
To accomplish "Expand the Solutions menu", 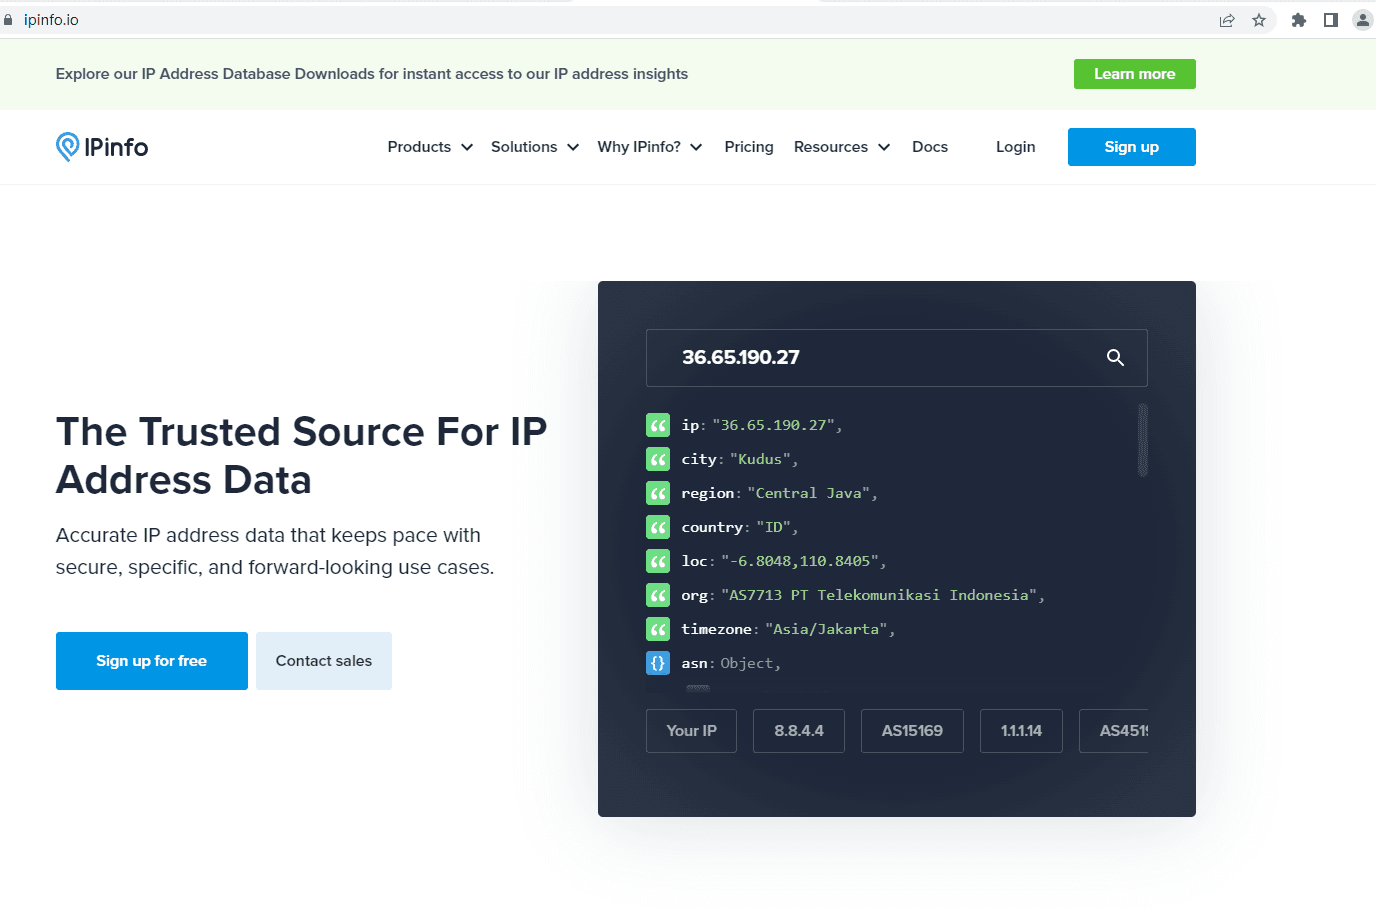I will click(535, 147).
